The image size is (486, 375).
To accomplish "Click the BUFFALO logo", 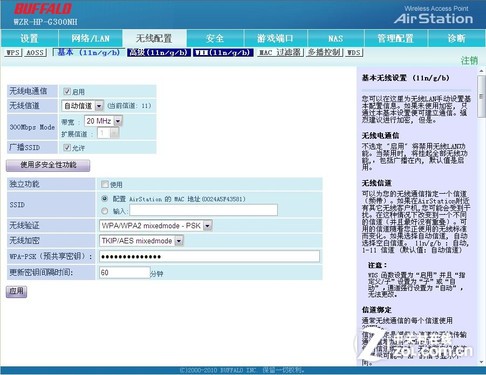I will pyautogui.click(x=43, y=9).
